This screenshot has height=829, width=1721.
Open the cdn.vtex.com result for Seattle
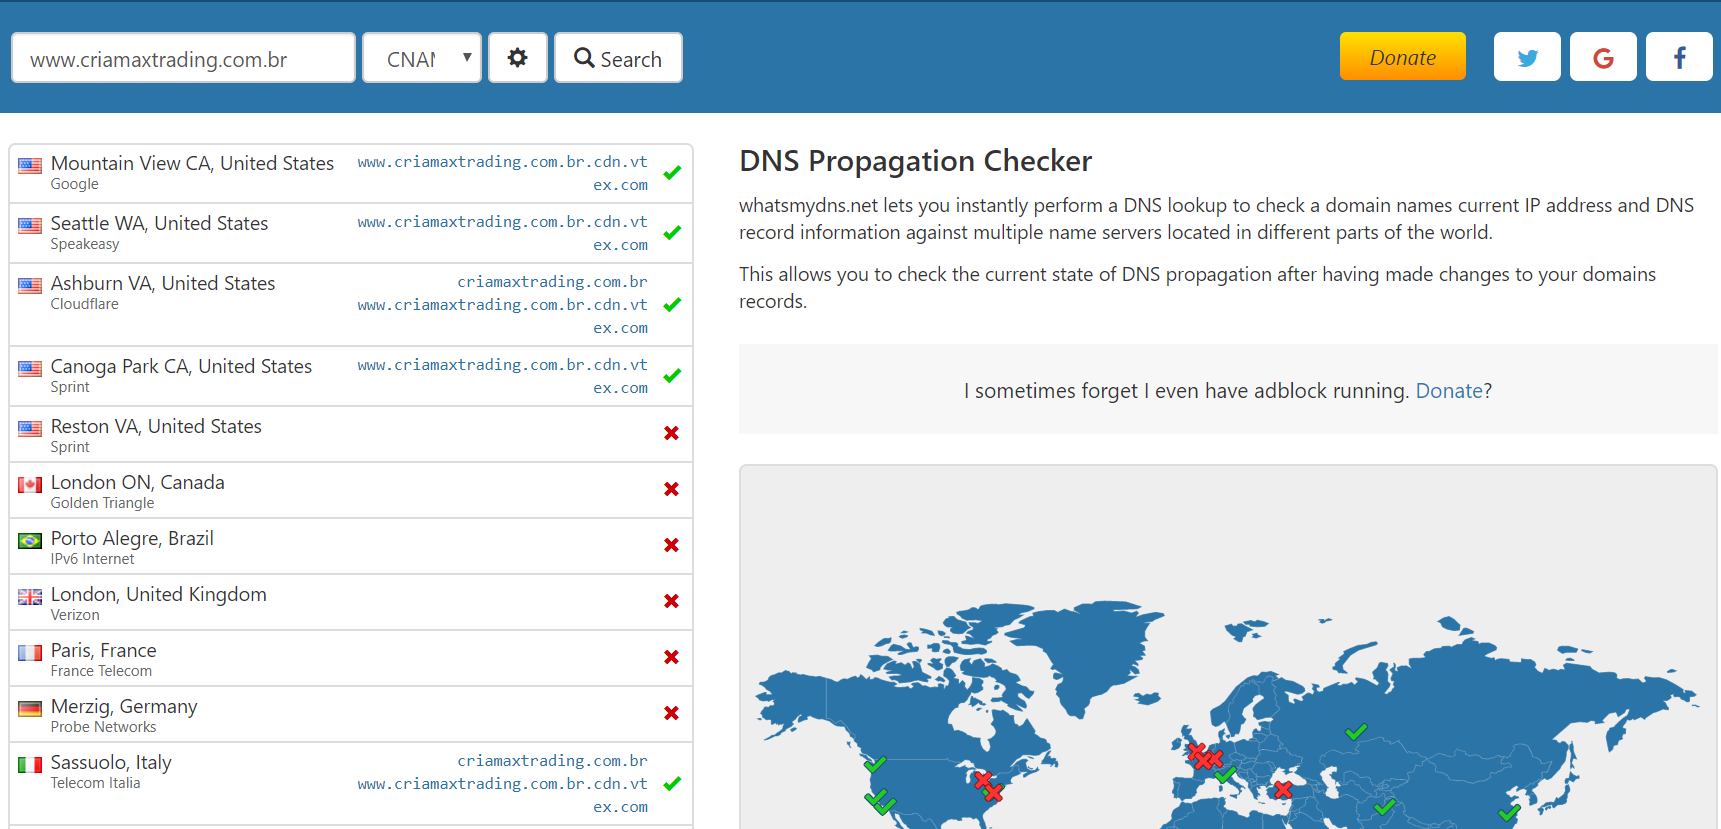pos(502,233)
